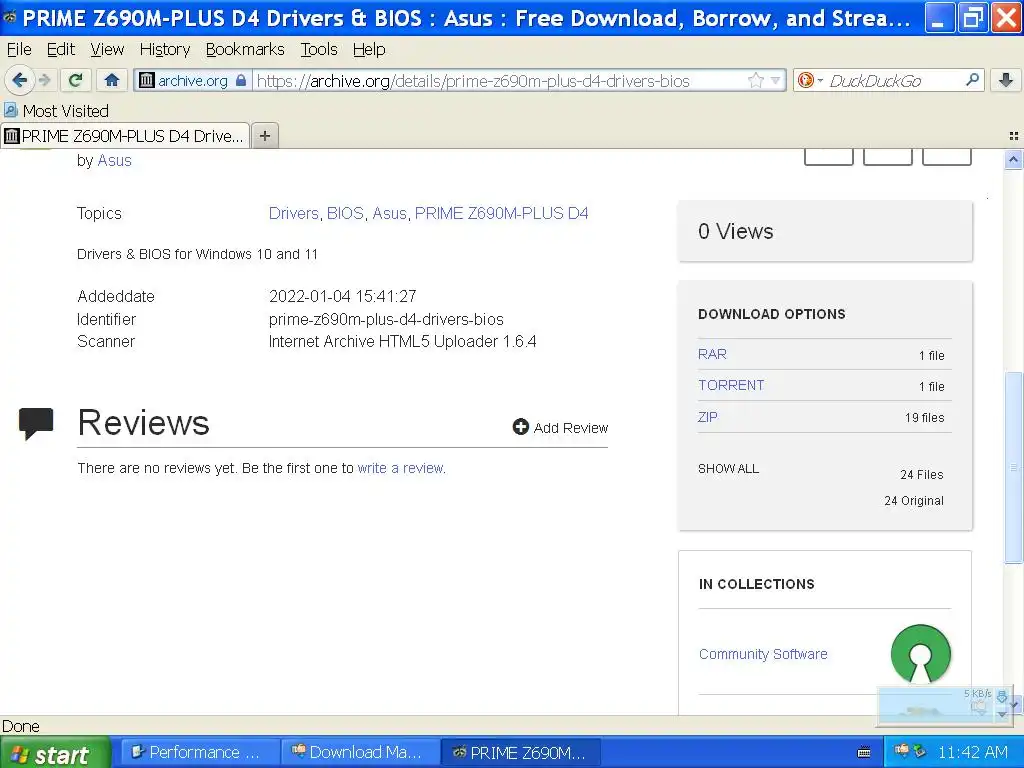
Task: Open the Drivers topic link
Action: coord(293,214)
